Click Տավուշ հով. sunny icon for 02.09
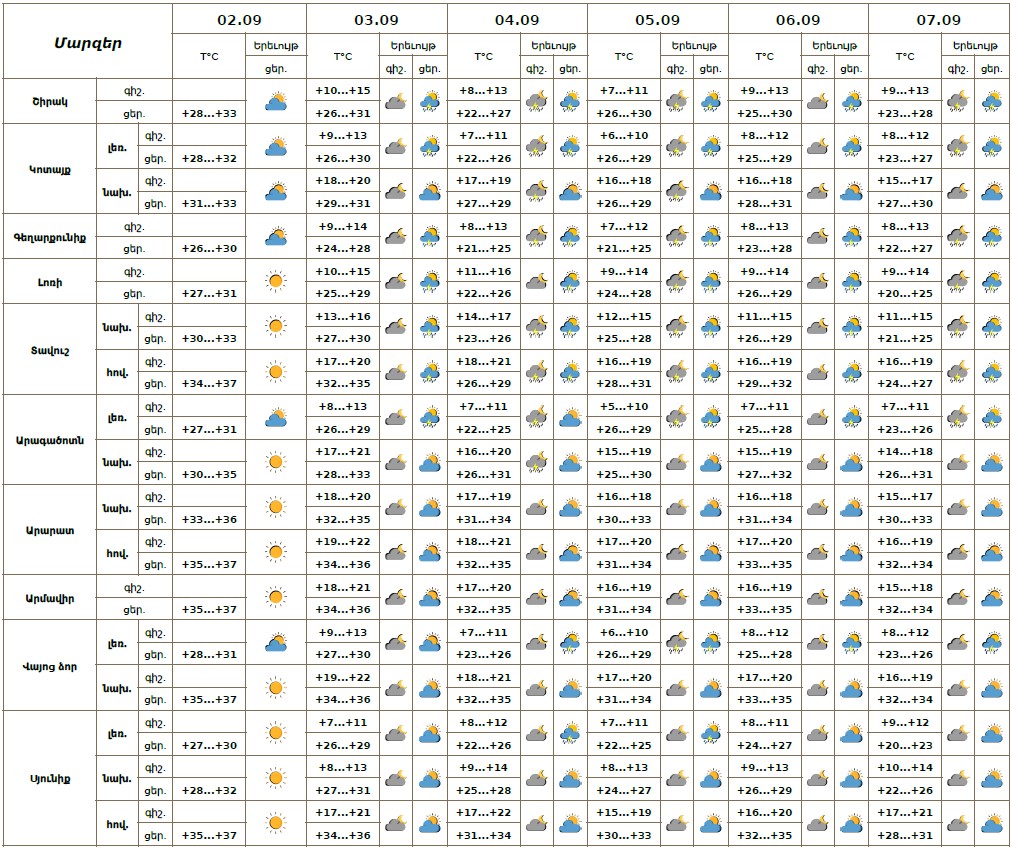The image size is (1012, 849). (x=276, y=372)
